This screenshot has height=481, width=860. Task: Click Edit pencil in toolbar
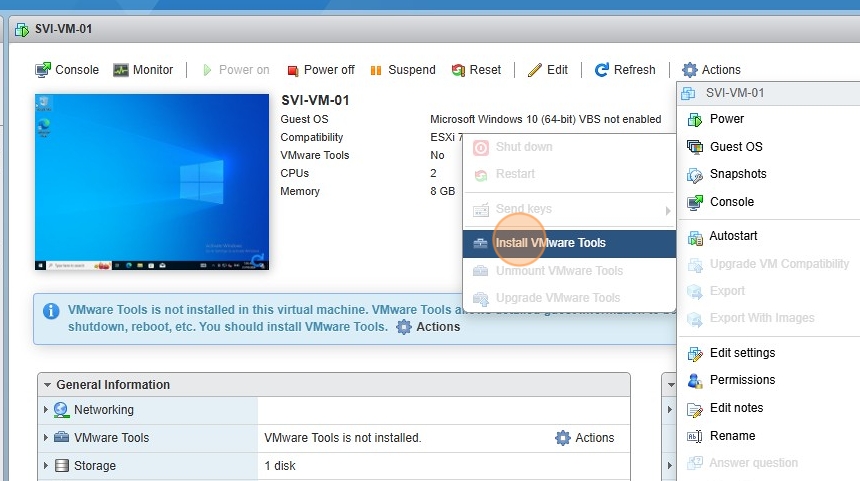(547, 70)
